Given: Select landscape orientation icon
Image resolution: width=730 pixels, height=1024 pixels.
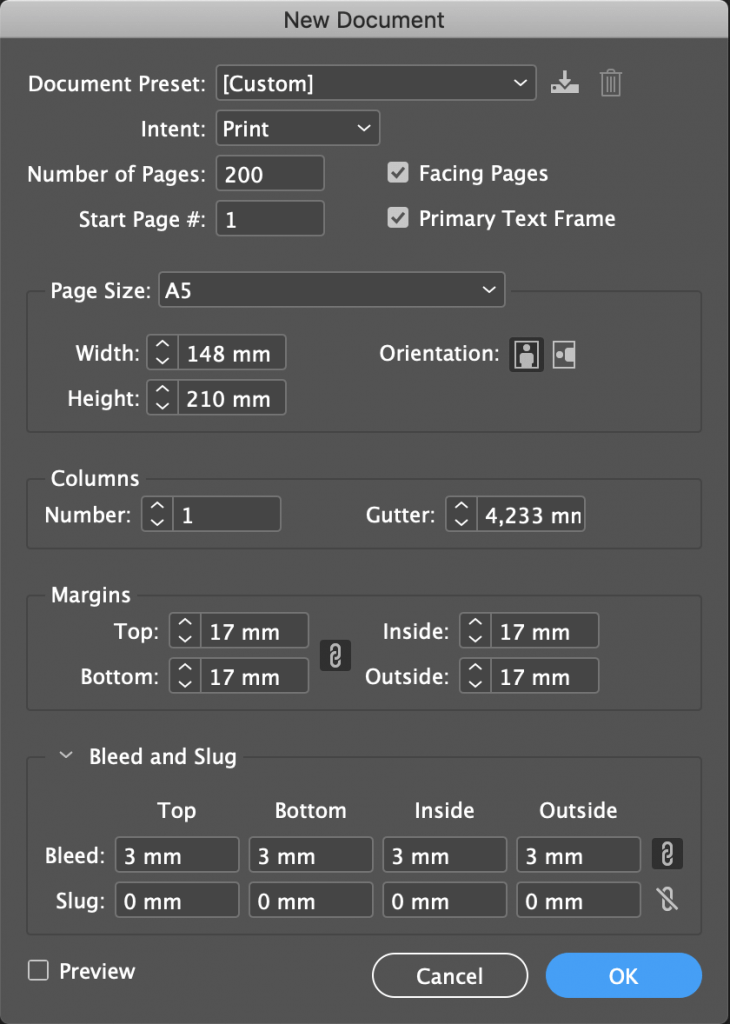Looking at the screenshot, I should coord(565,354).
